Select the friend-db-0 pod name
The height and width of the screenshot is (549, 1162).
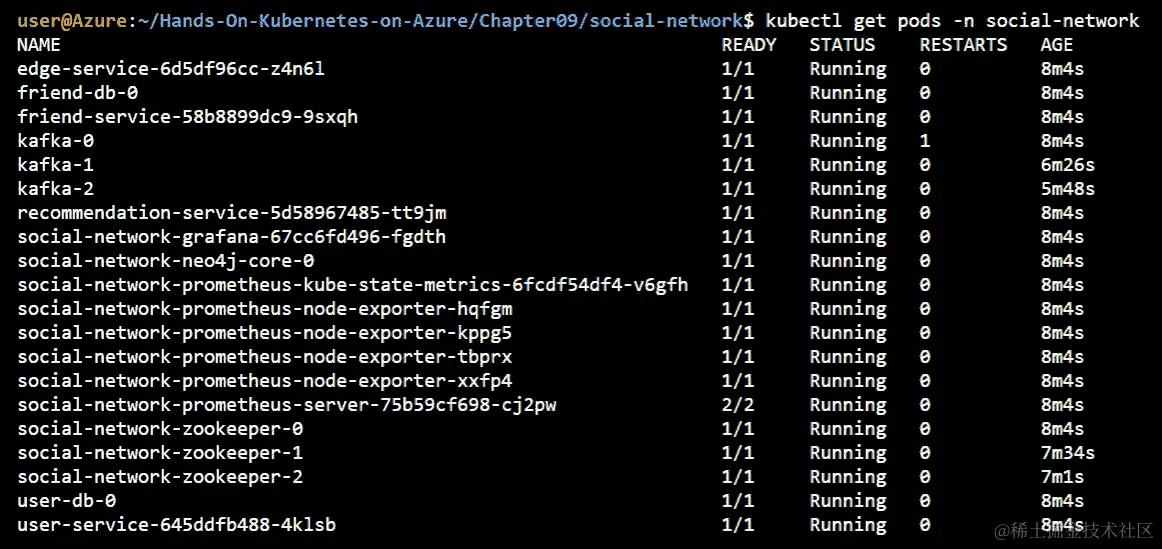(78, 93)
